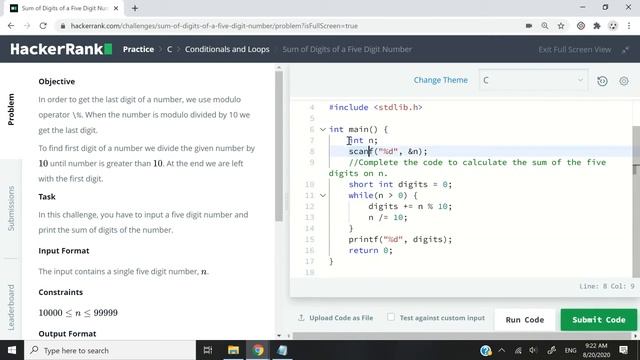Open the Chrome profile avatar

click(x=613, y=26)
